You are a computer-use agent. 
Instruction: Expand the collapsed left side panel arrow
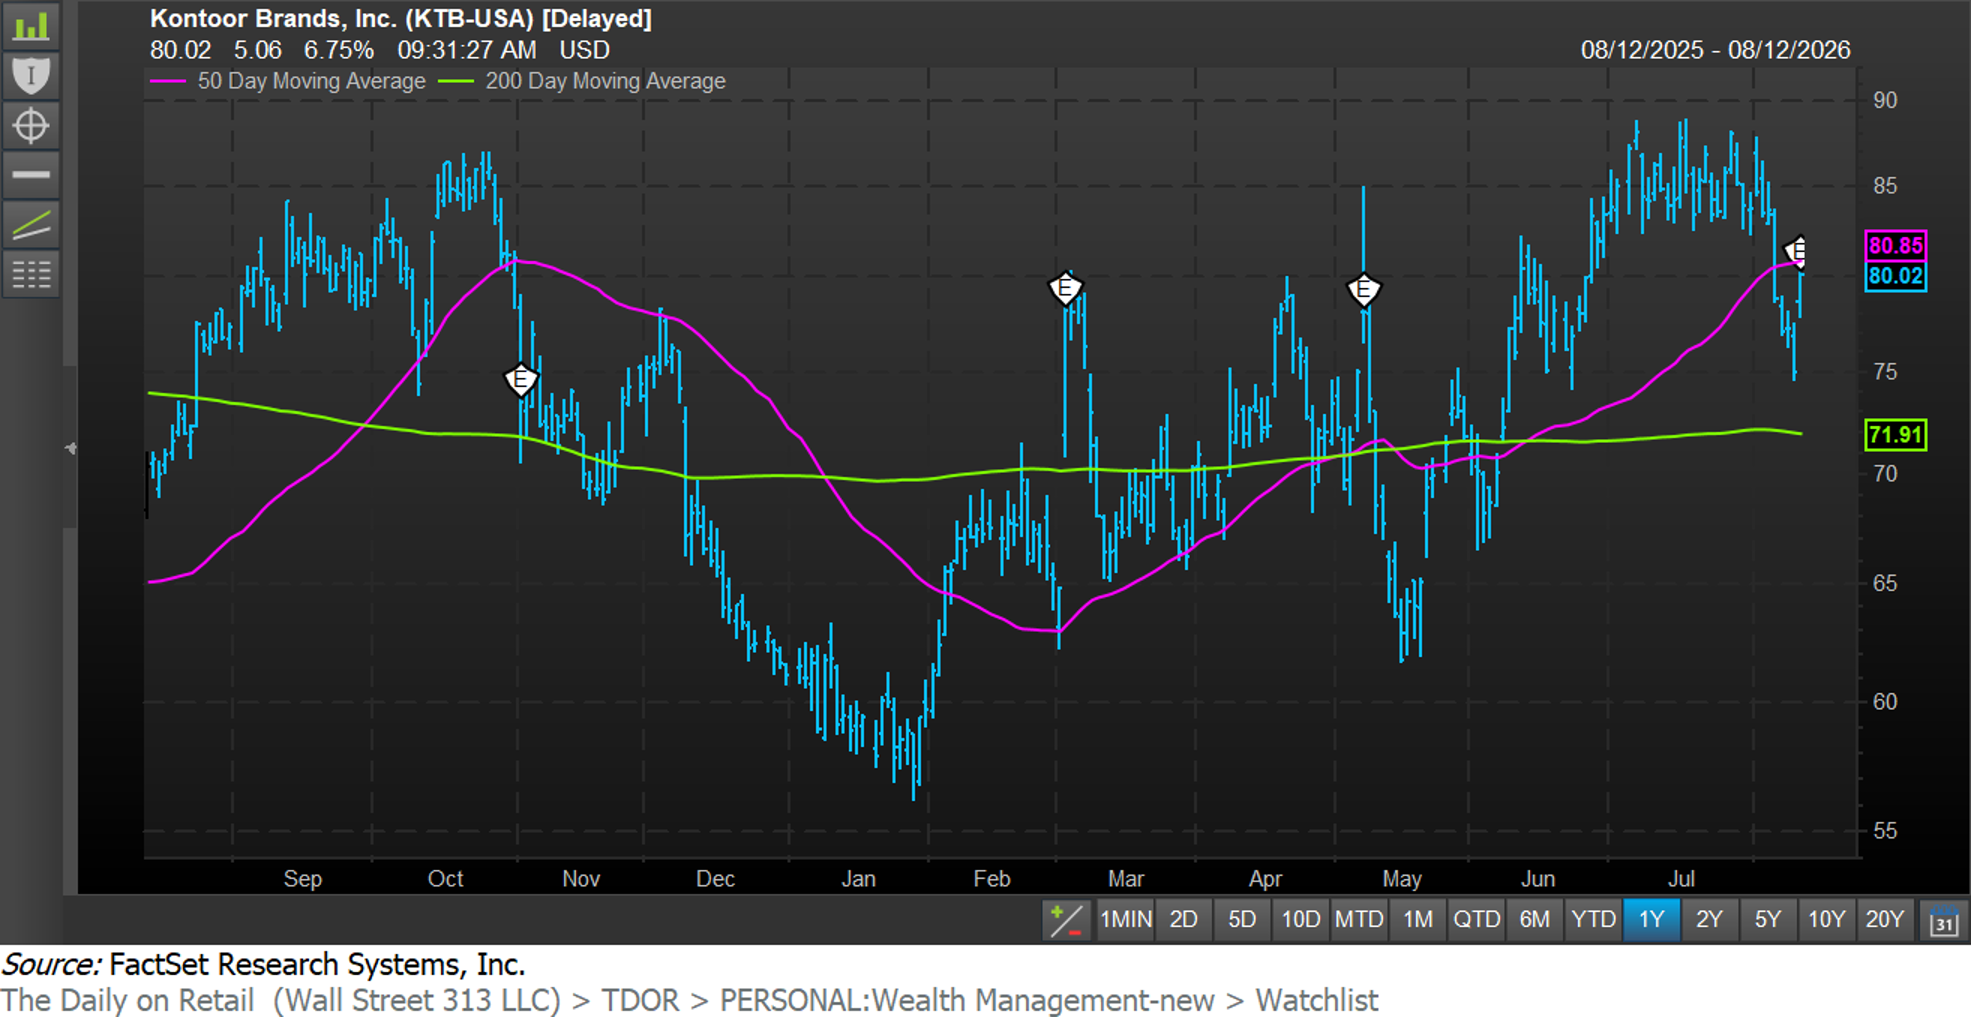pos(70,448)
